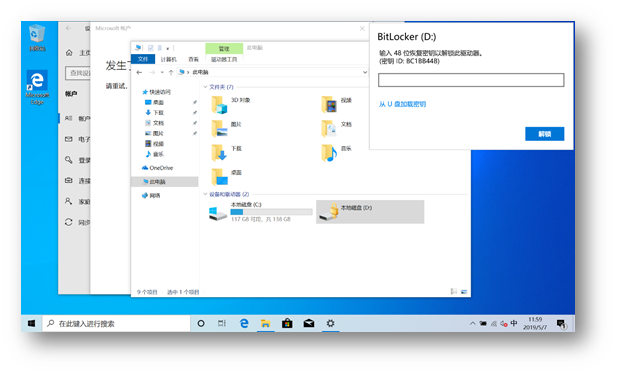
Task: Select the 本地磁盘 (C:) drive icon
Action: point(217,213)
